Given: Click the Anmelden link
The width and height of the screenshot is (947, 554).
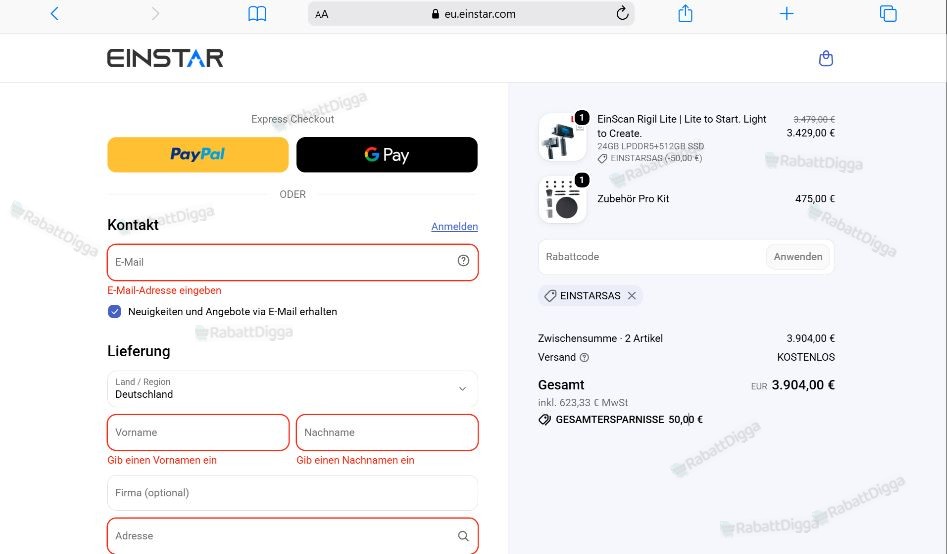Looking at the screenshot, I should (454, 227).
